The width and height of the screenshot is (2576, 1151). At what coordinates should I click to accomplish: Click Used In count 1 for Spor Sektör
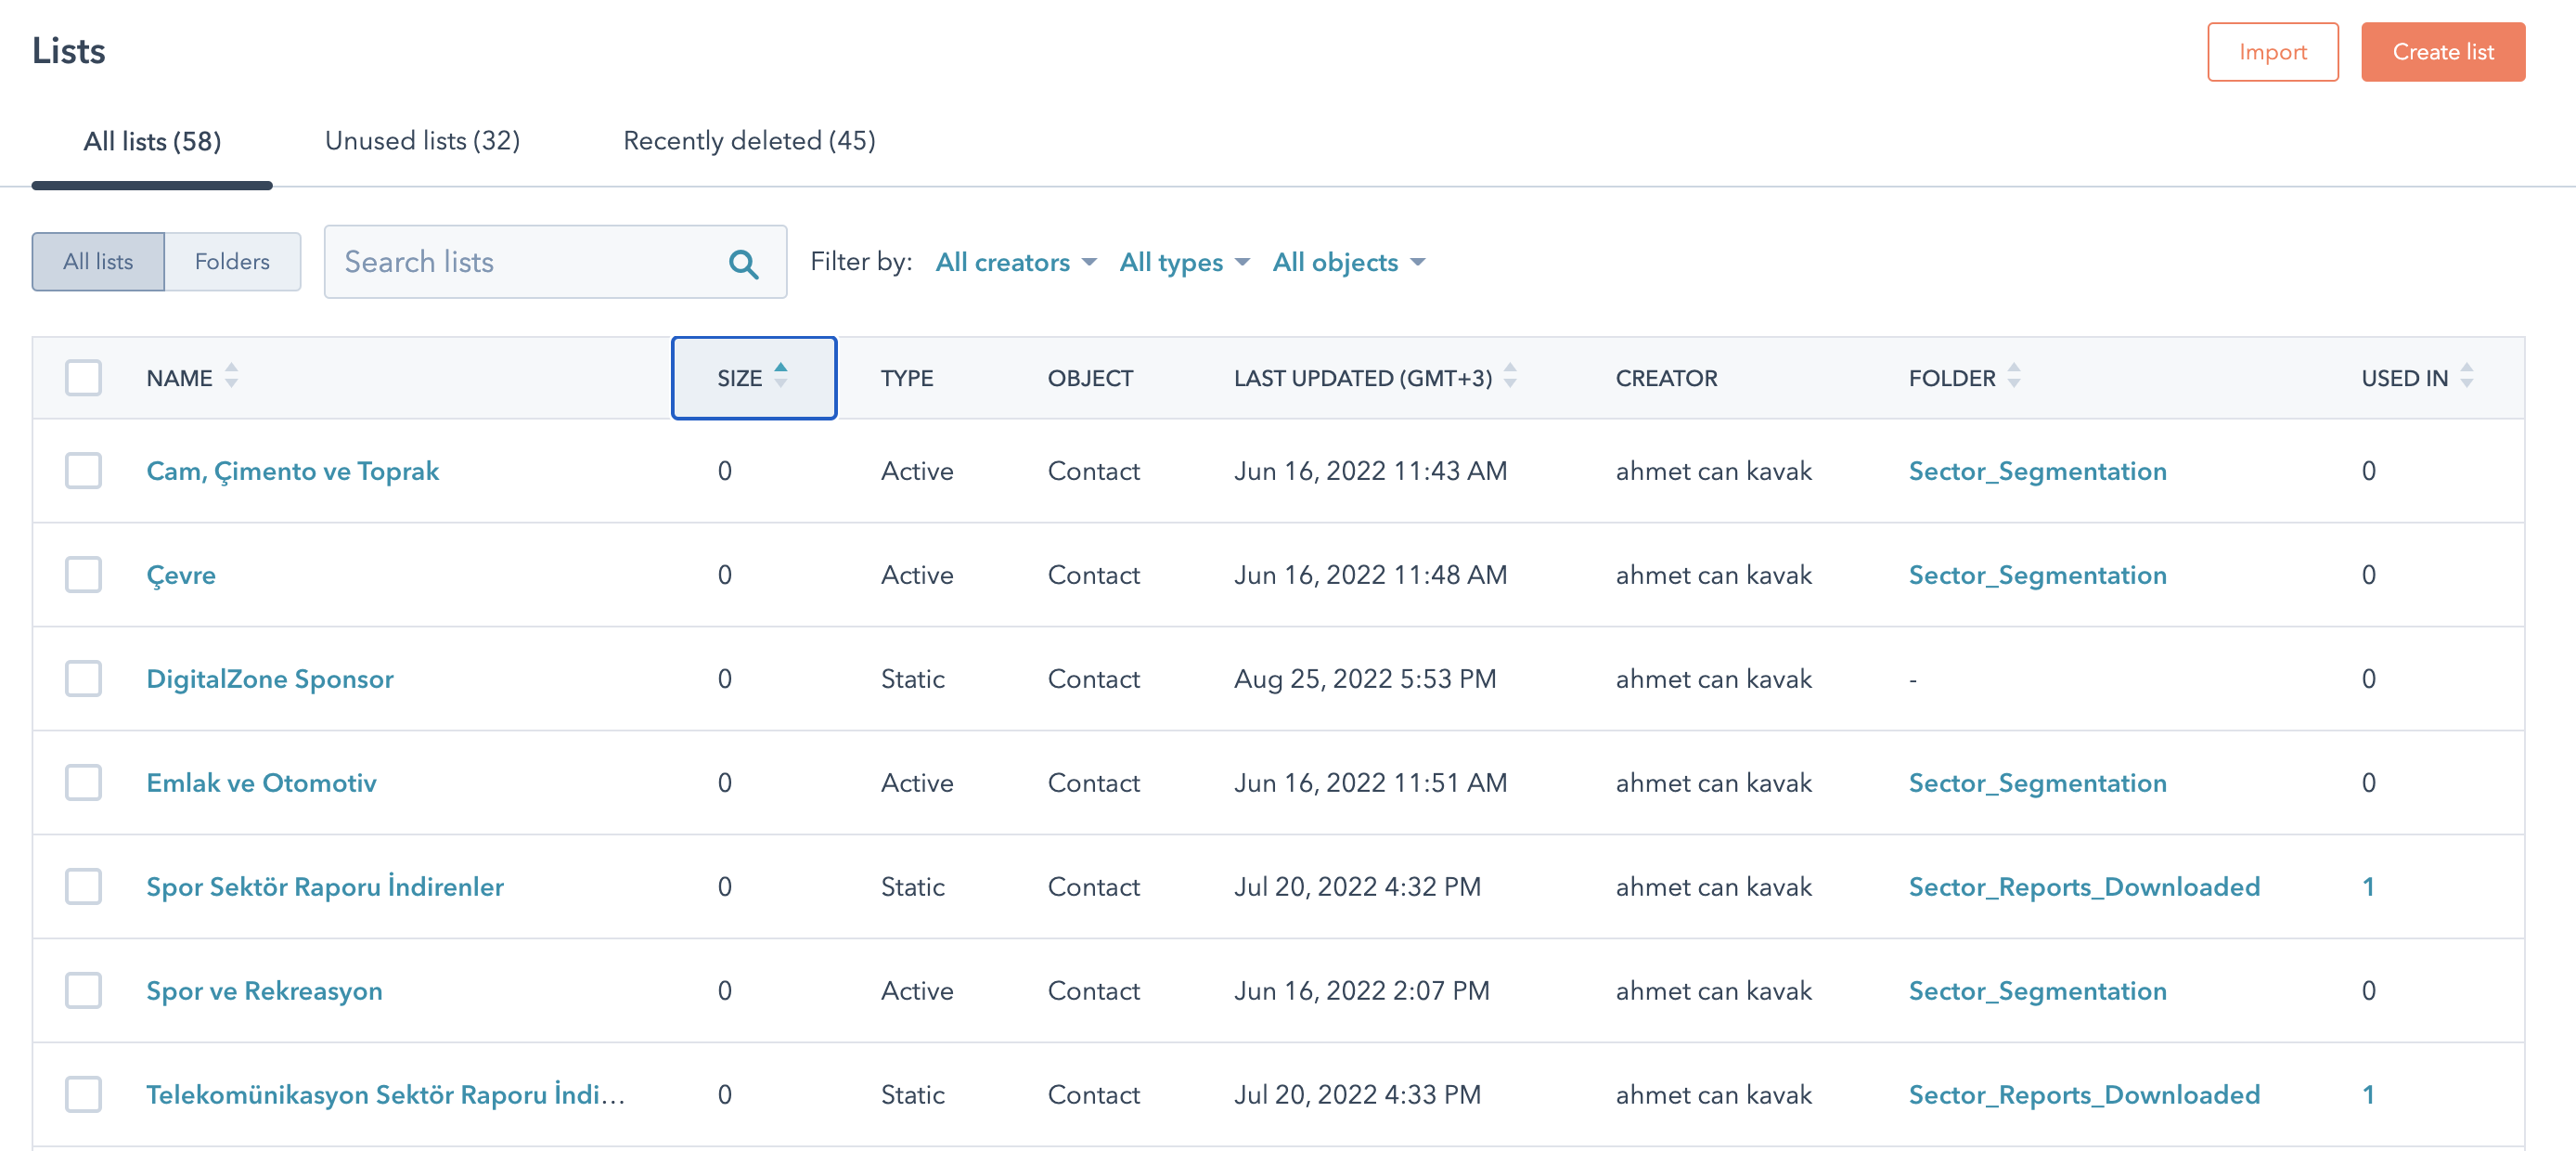2367,887
